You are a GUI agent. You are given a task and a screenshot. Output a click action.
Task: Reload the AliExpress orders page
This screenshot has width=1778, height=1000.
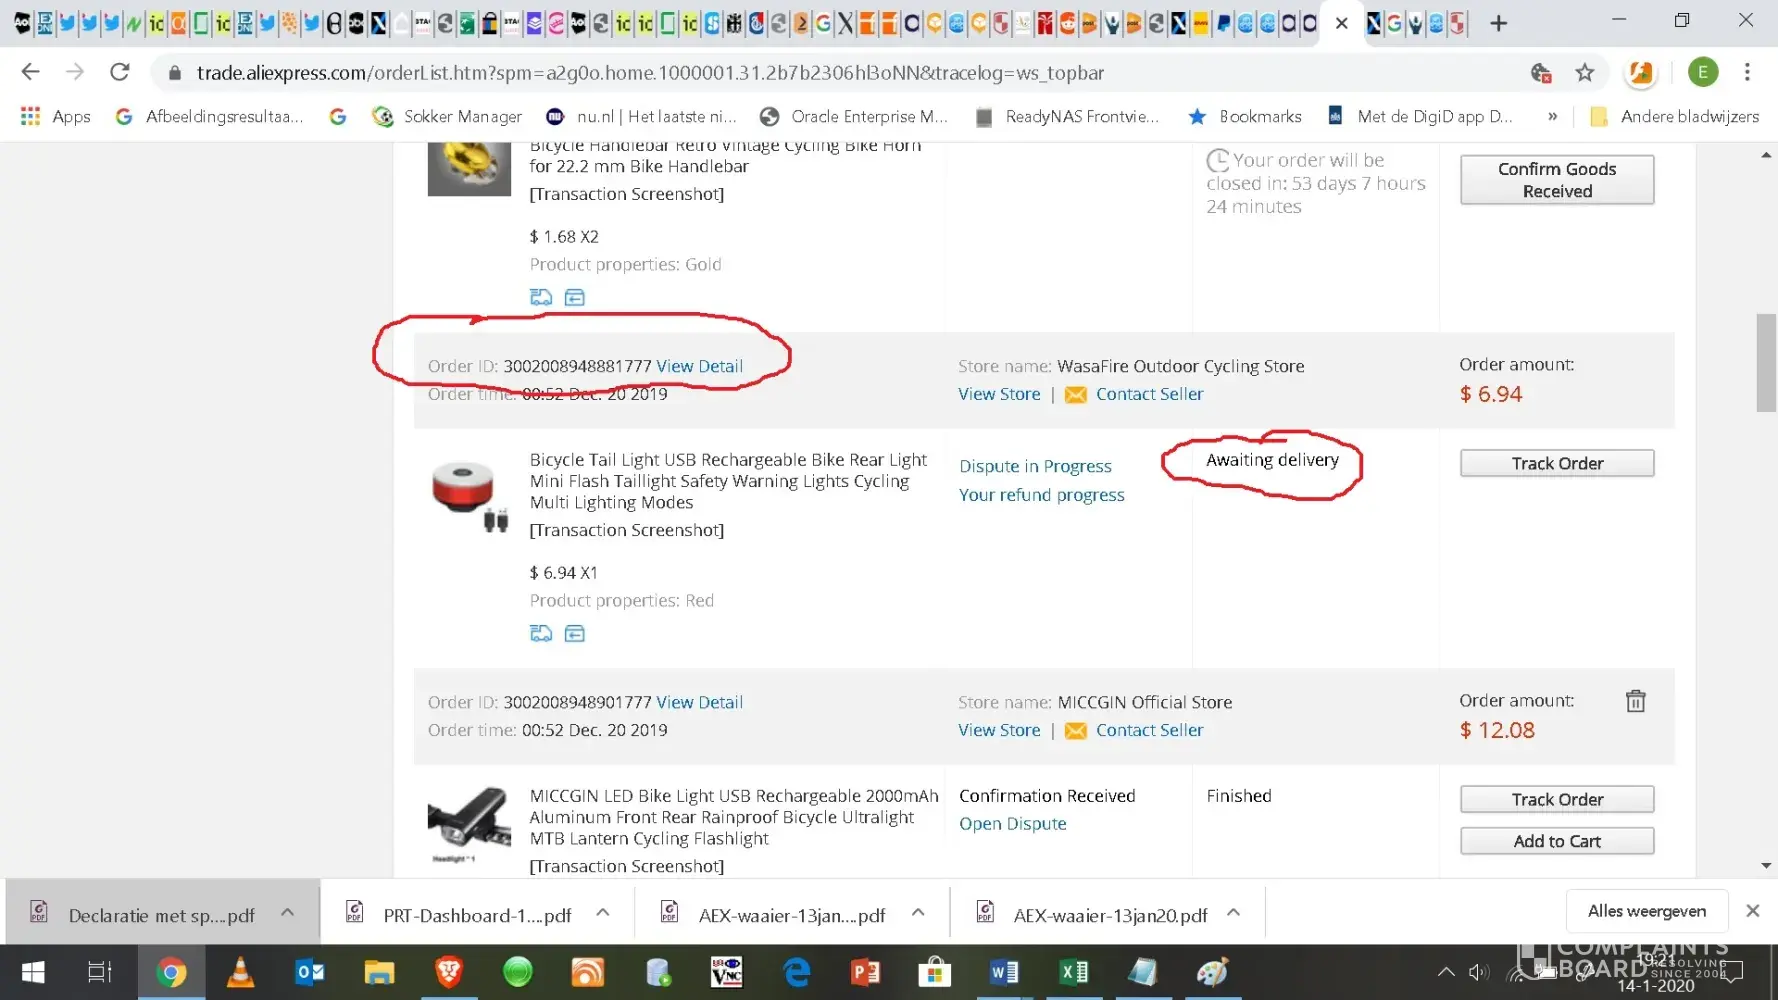coord(120,72)
